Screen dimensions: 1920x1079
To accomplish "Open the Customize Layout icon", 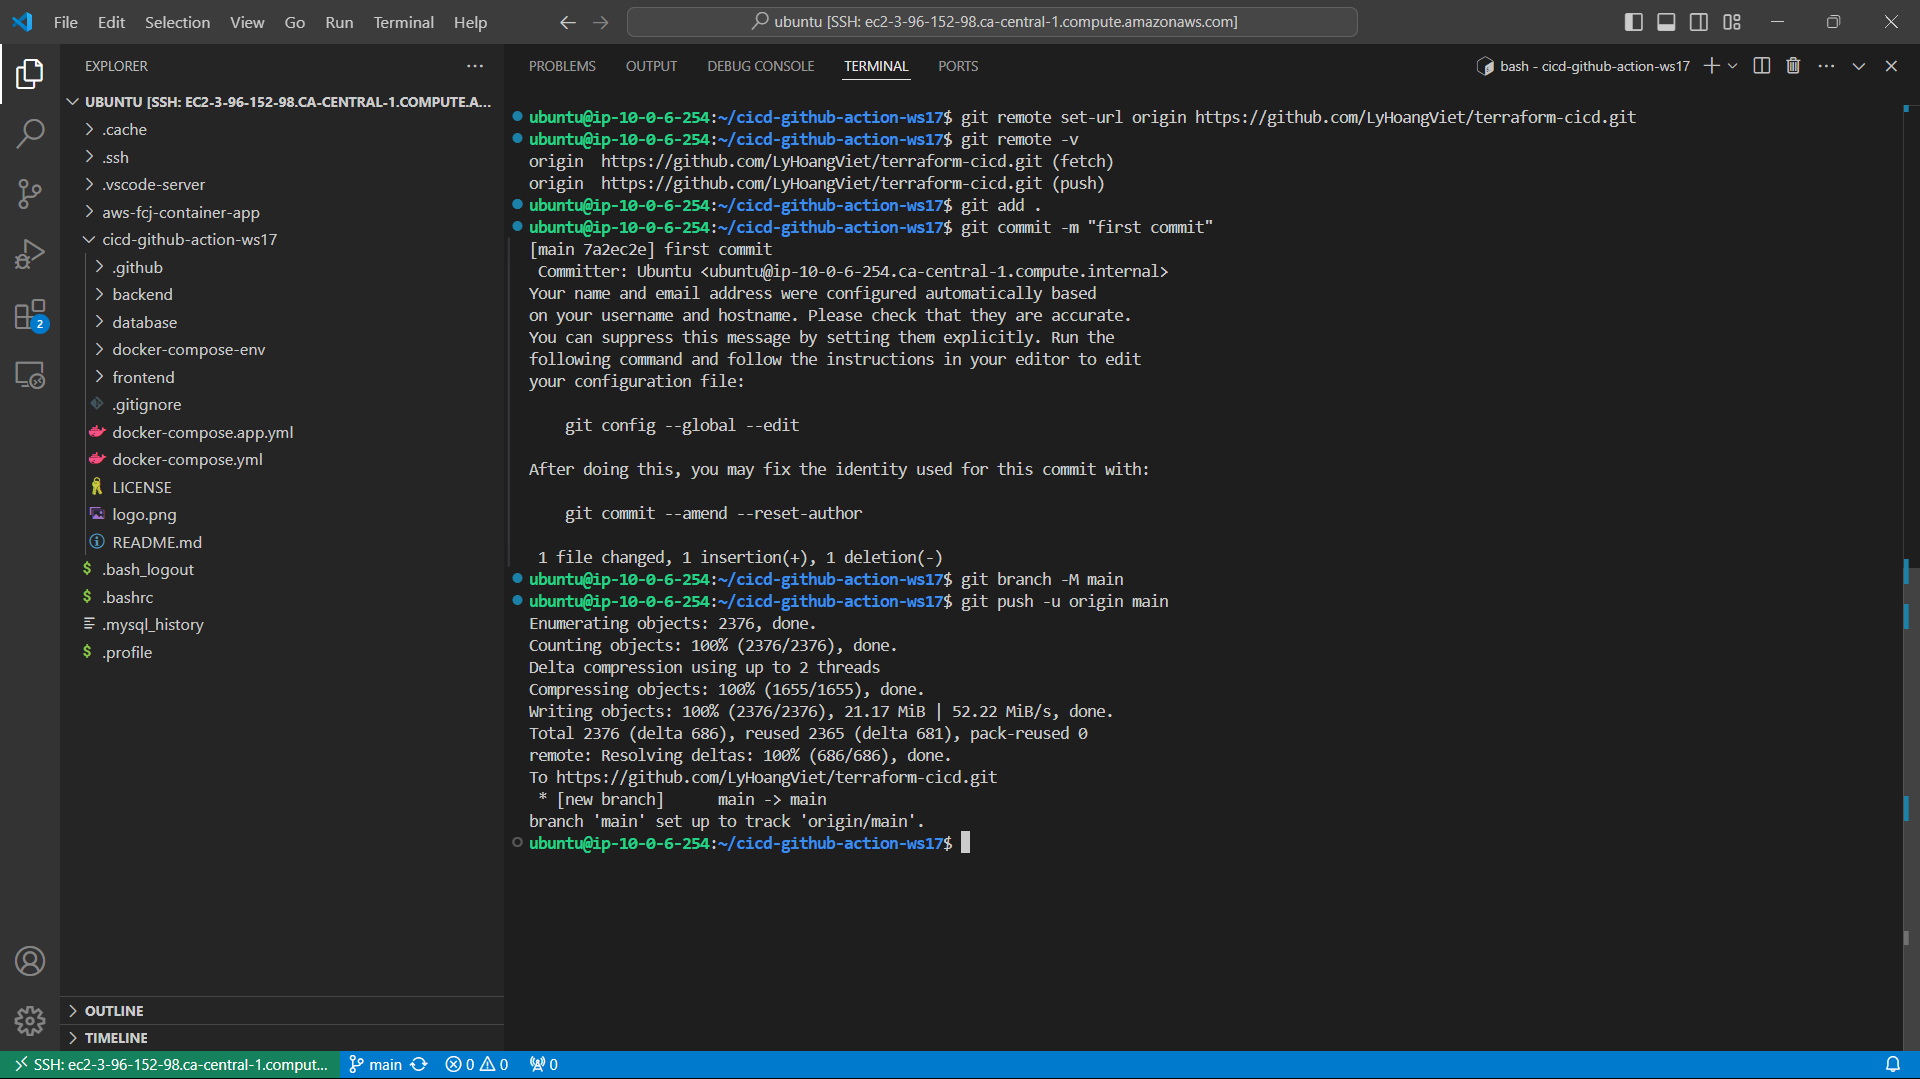I will pyautogui.click(x=1732, y=22).
